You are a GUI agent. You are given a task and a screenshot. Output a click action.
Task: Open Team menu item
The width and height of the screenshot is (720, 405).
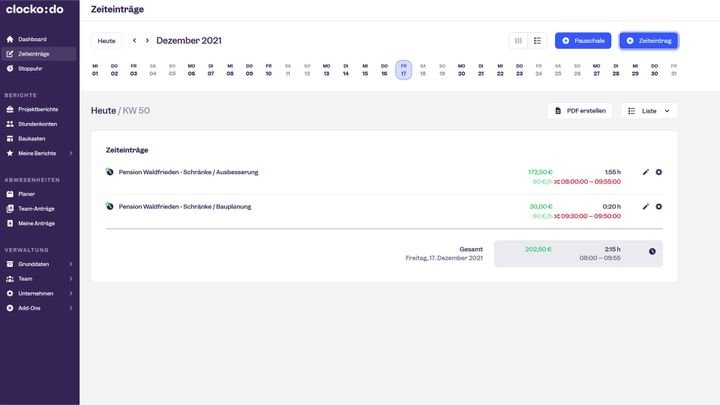pos(39,279)
